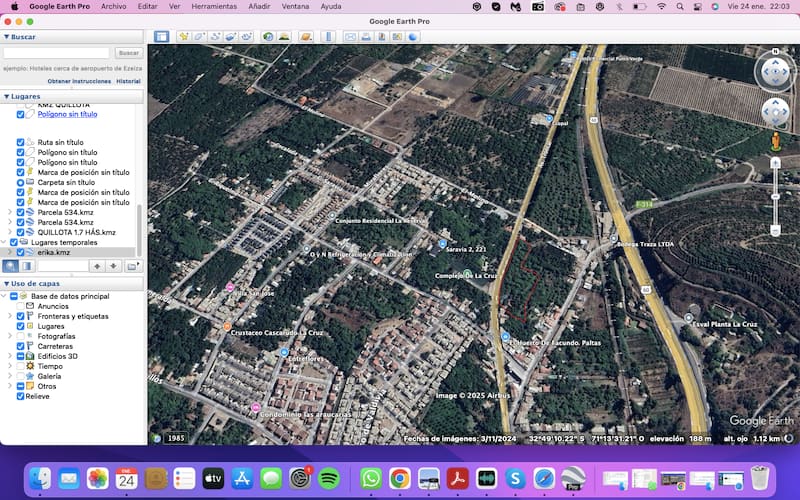800x500 pixels.
Task: Click the zoom-in plus end of zoom slider
Action: tap(776, 163)
